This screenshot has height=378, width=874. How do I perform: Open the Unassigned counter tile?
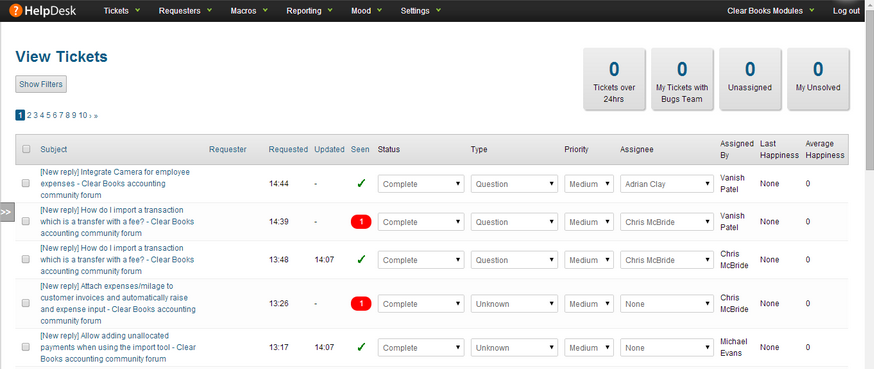point(750,79)
